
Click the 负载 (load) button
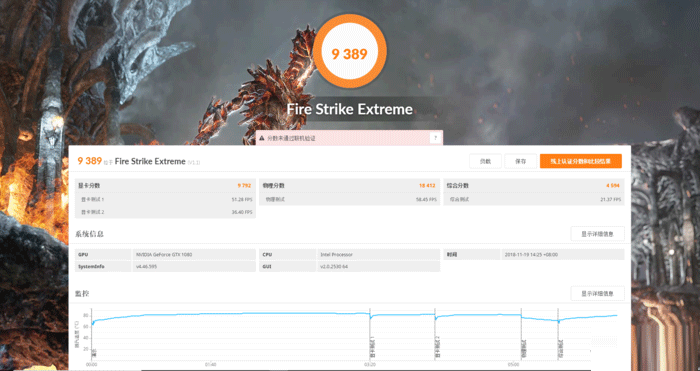click(485, 161)
